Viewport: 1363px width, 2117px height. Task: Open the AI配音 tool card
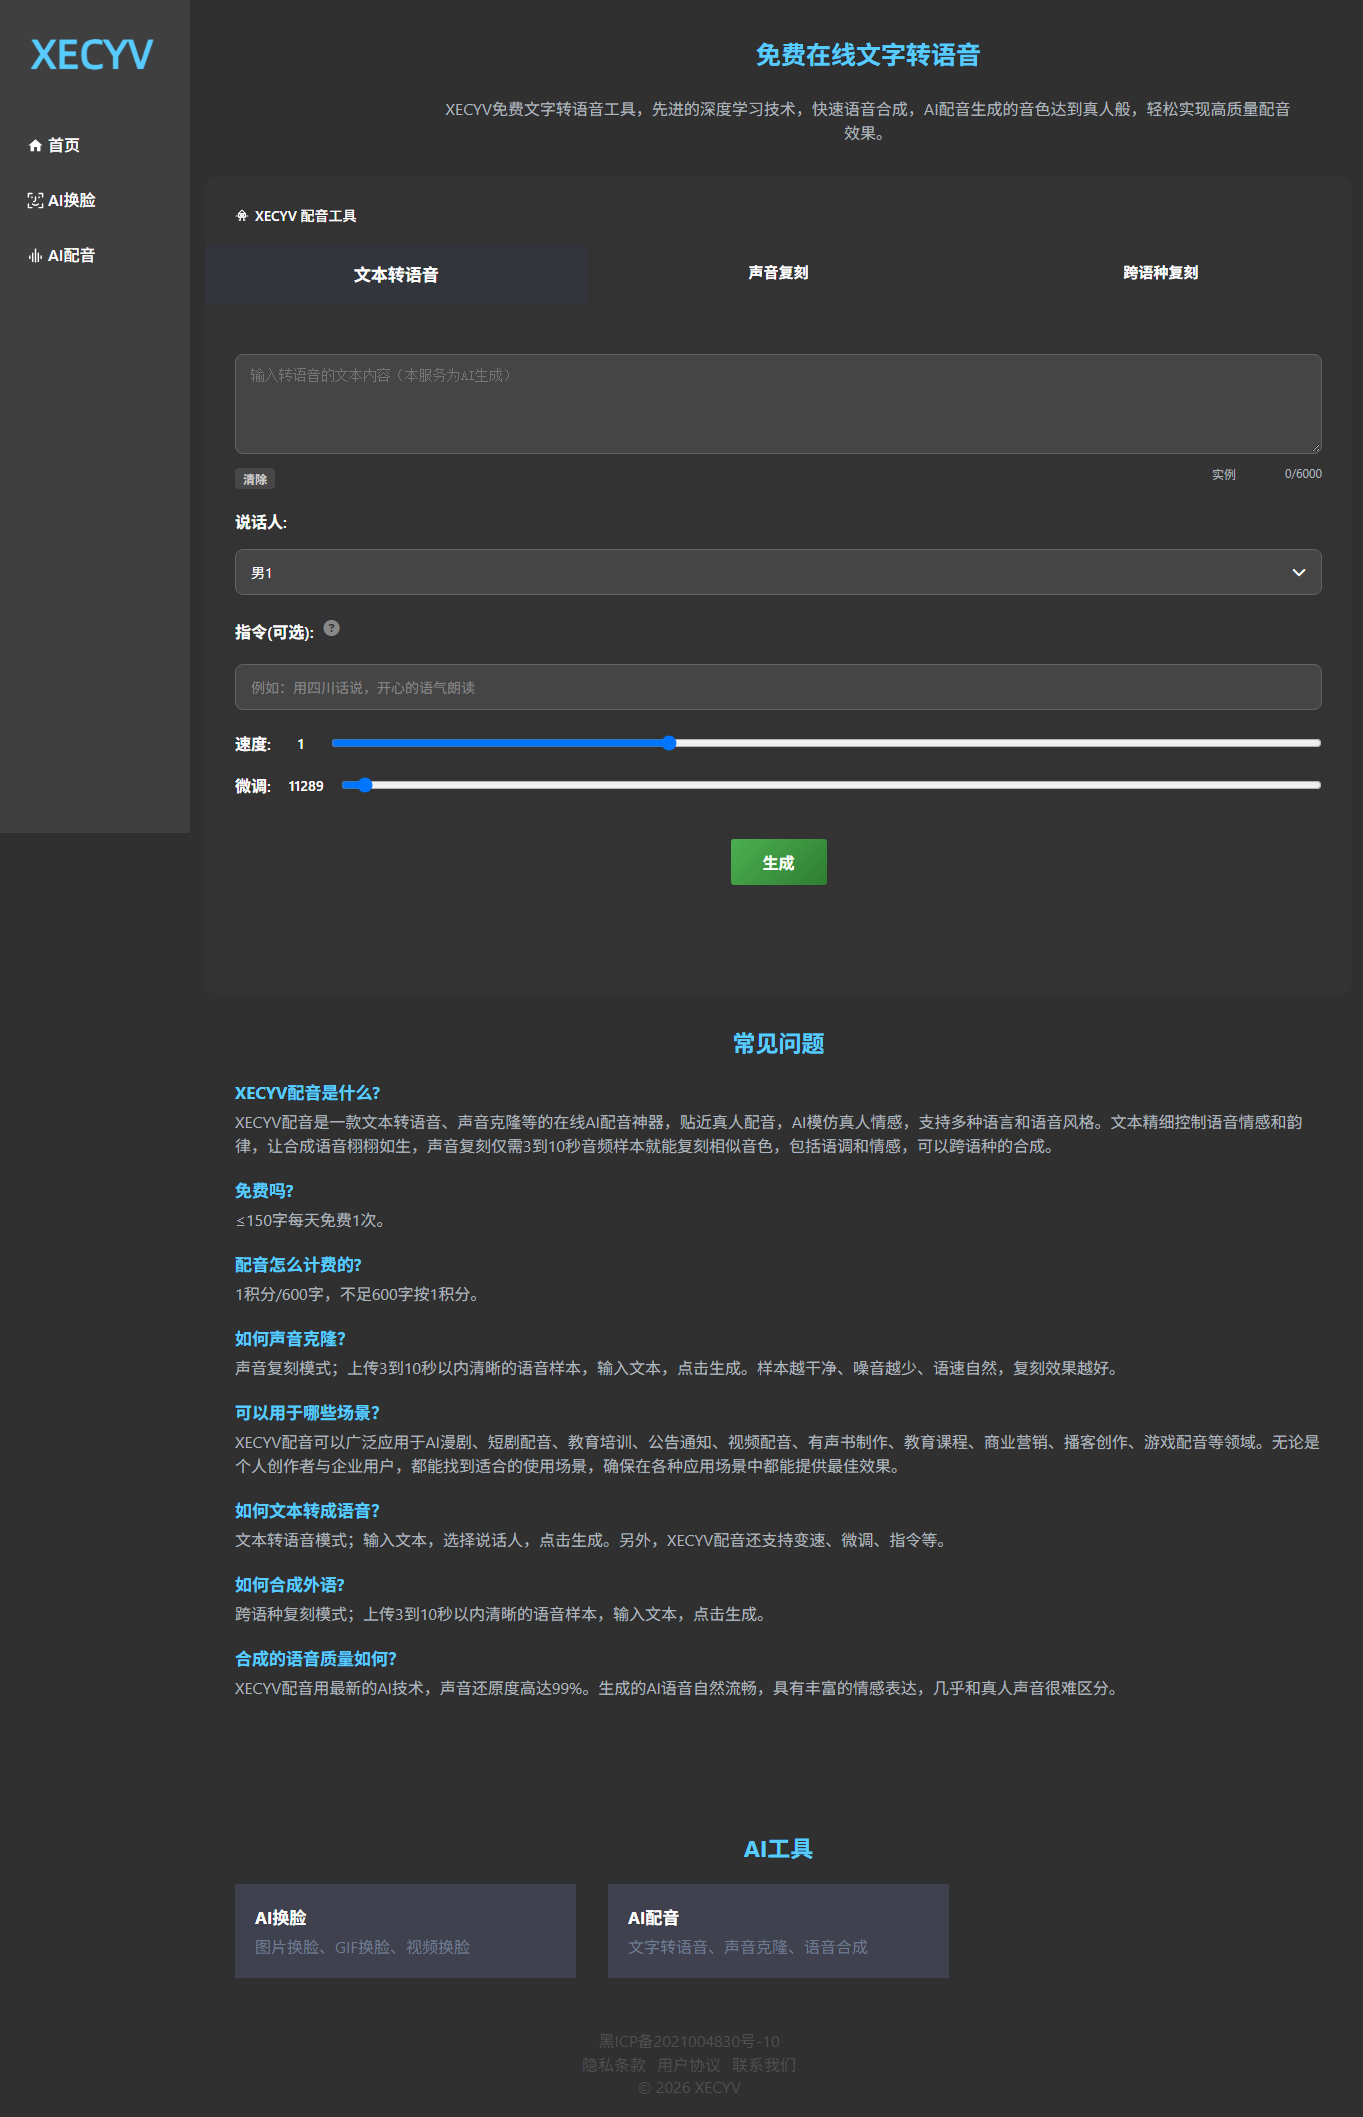click(x=778, y=1931)
